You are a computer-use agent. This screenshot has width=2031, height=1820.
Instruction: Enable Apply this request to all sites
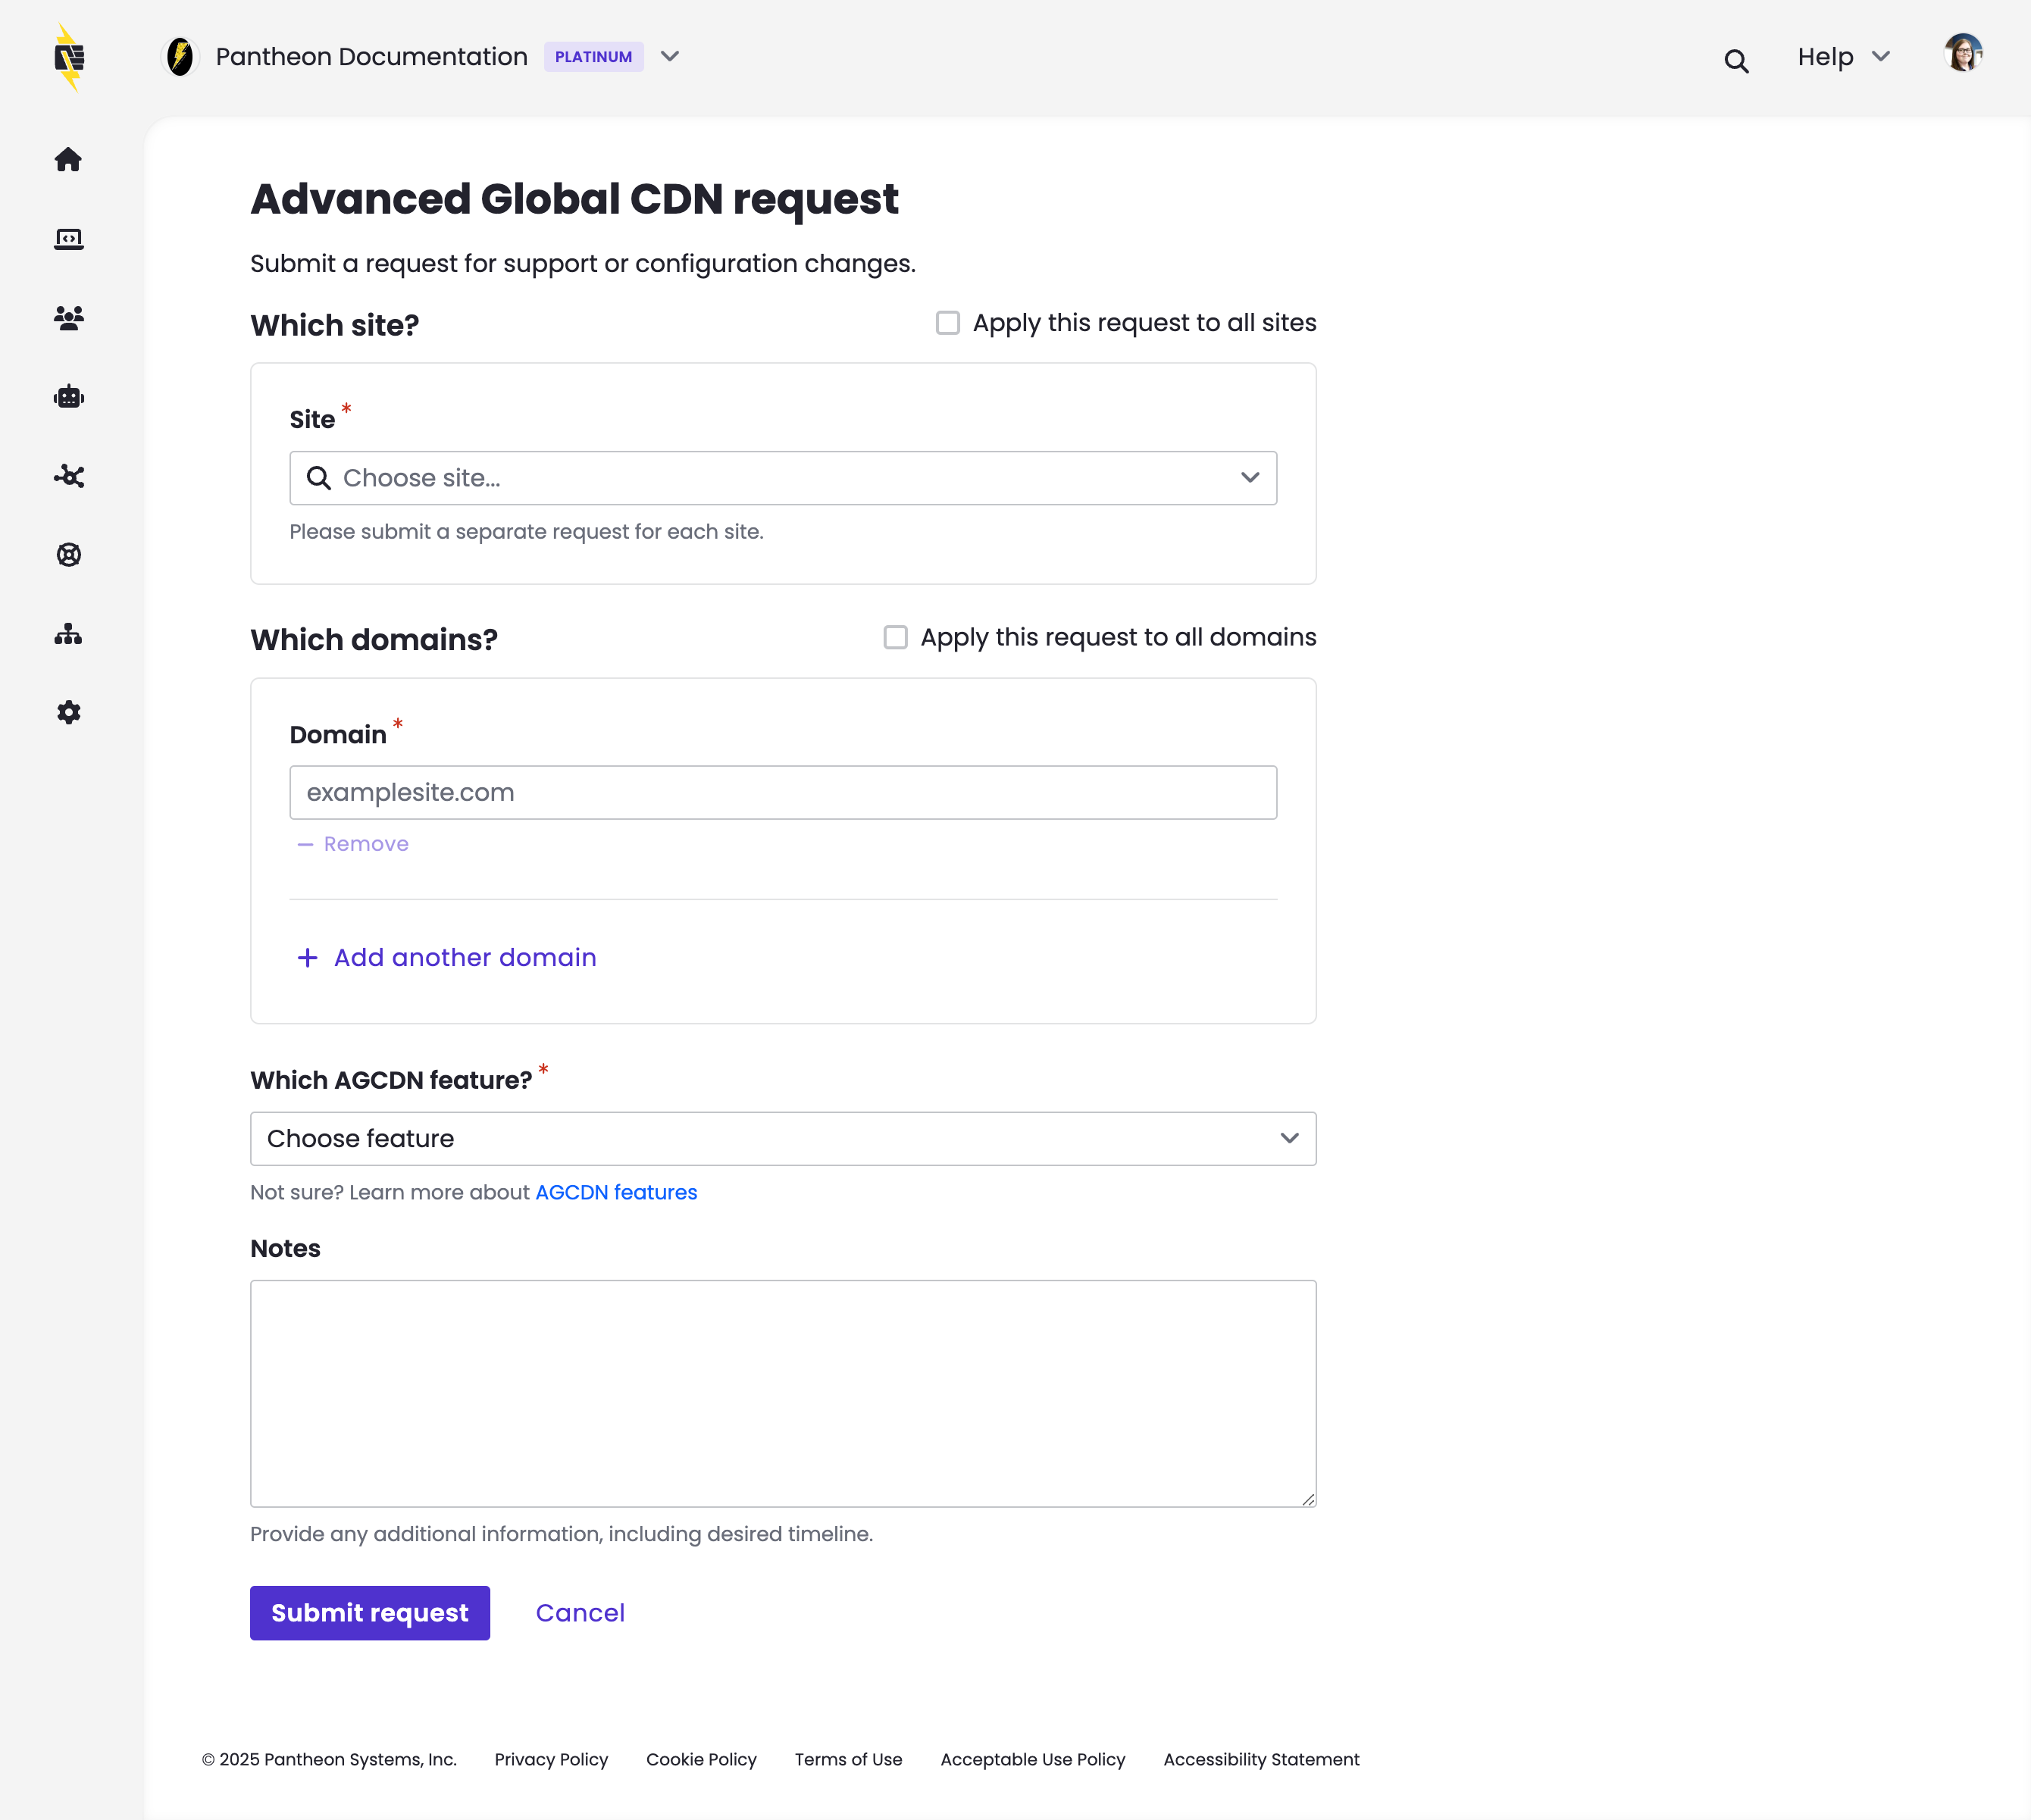point(947,322)
